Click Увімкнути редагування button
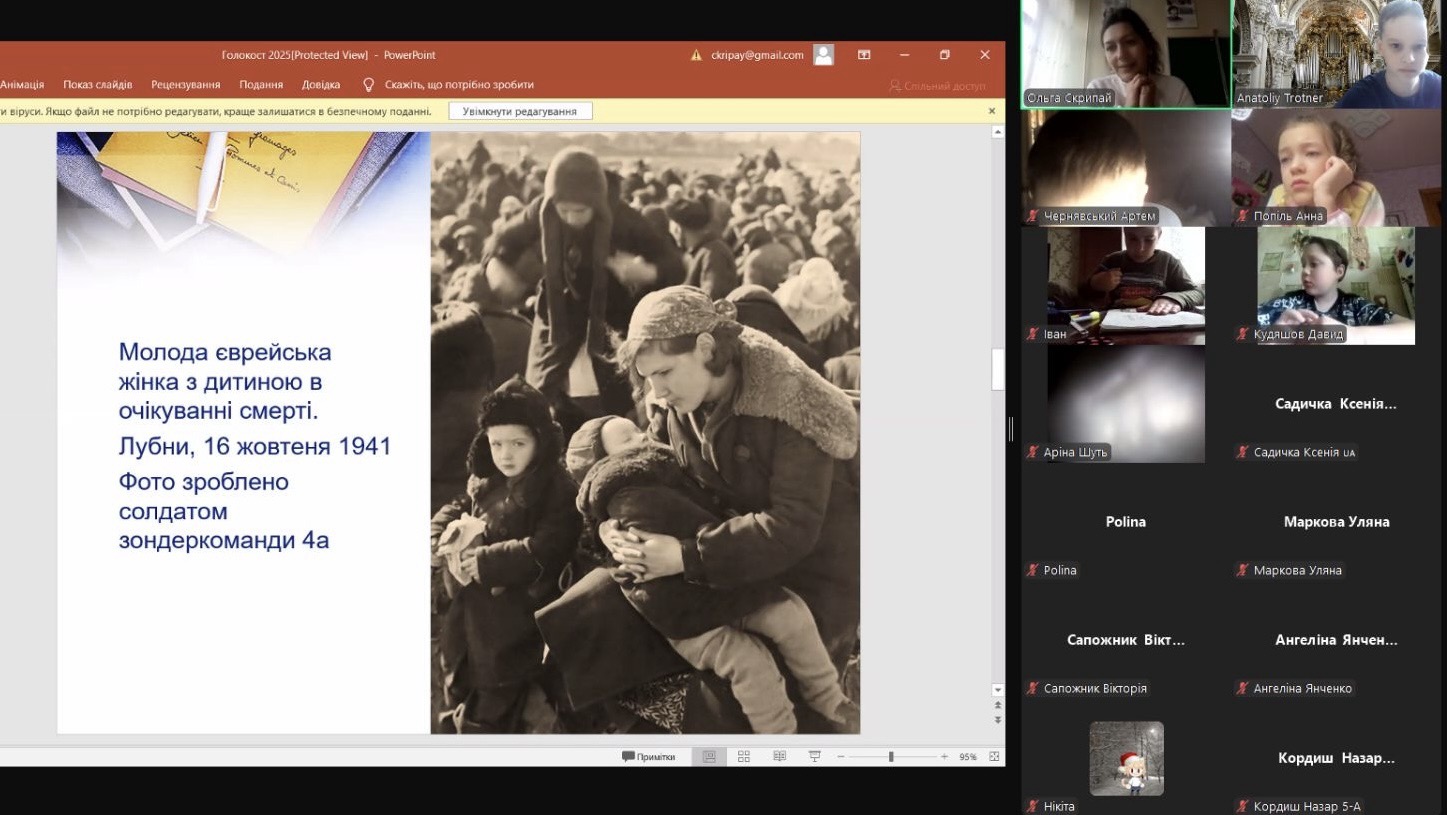Viewport: 1447px width, 815px height. pos(520,111)
